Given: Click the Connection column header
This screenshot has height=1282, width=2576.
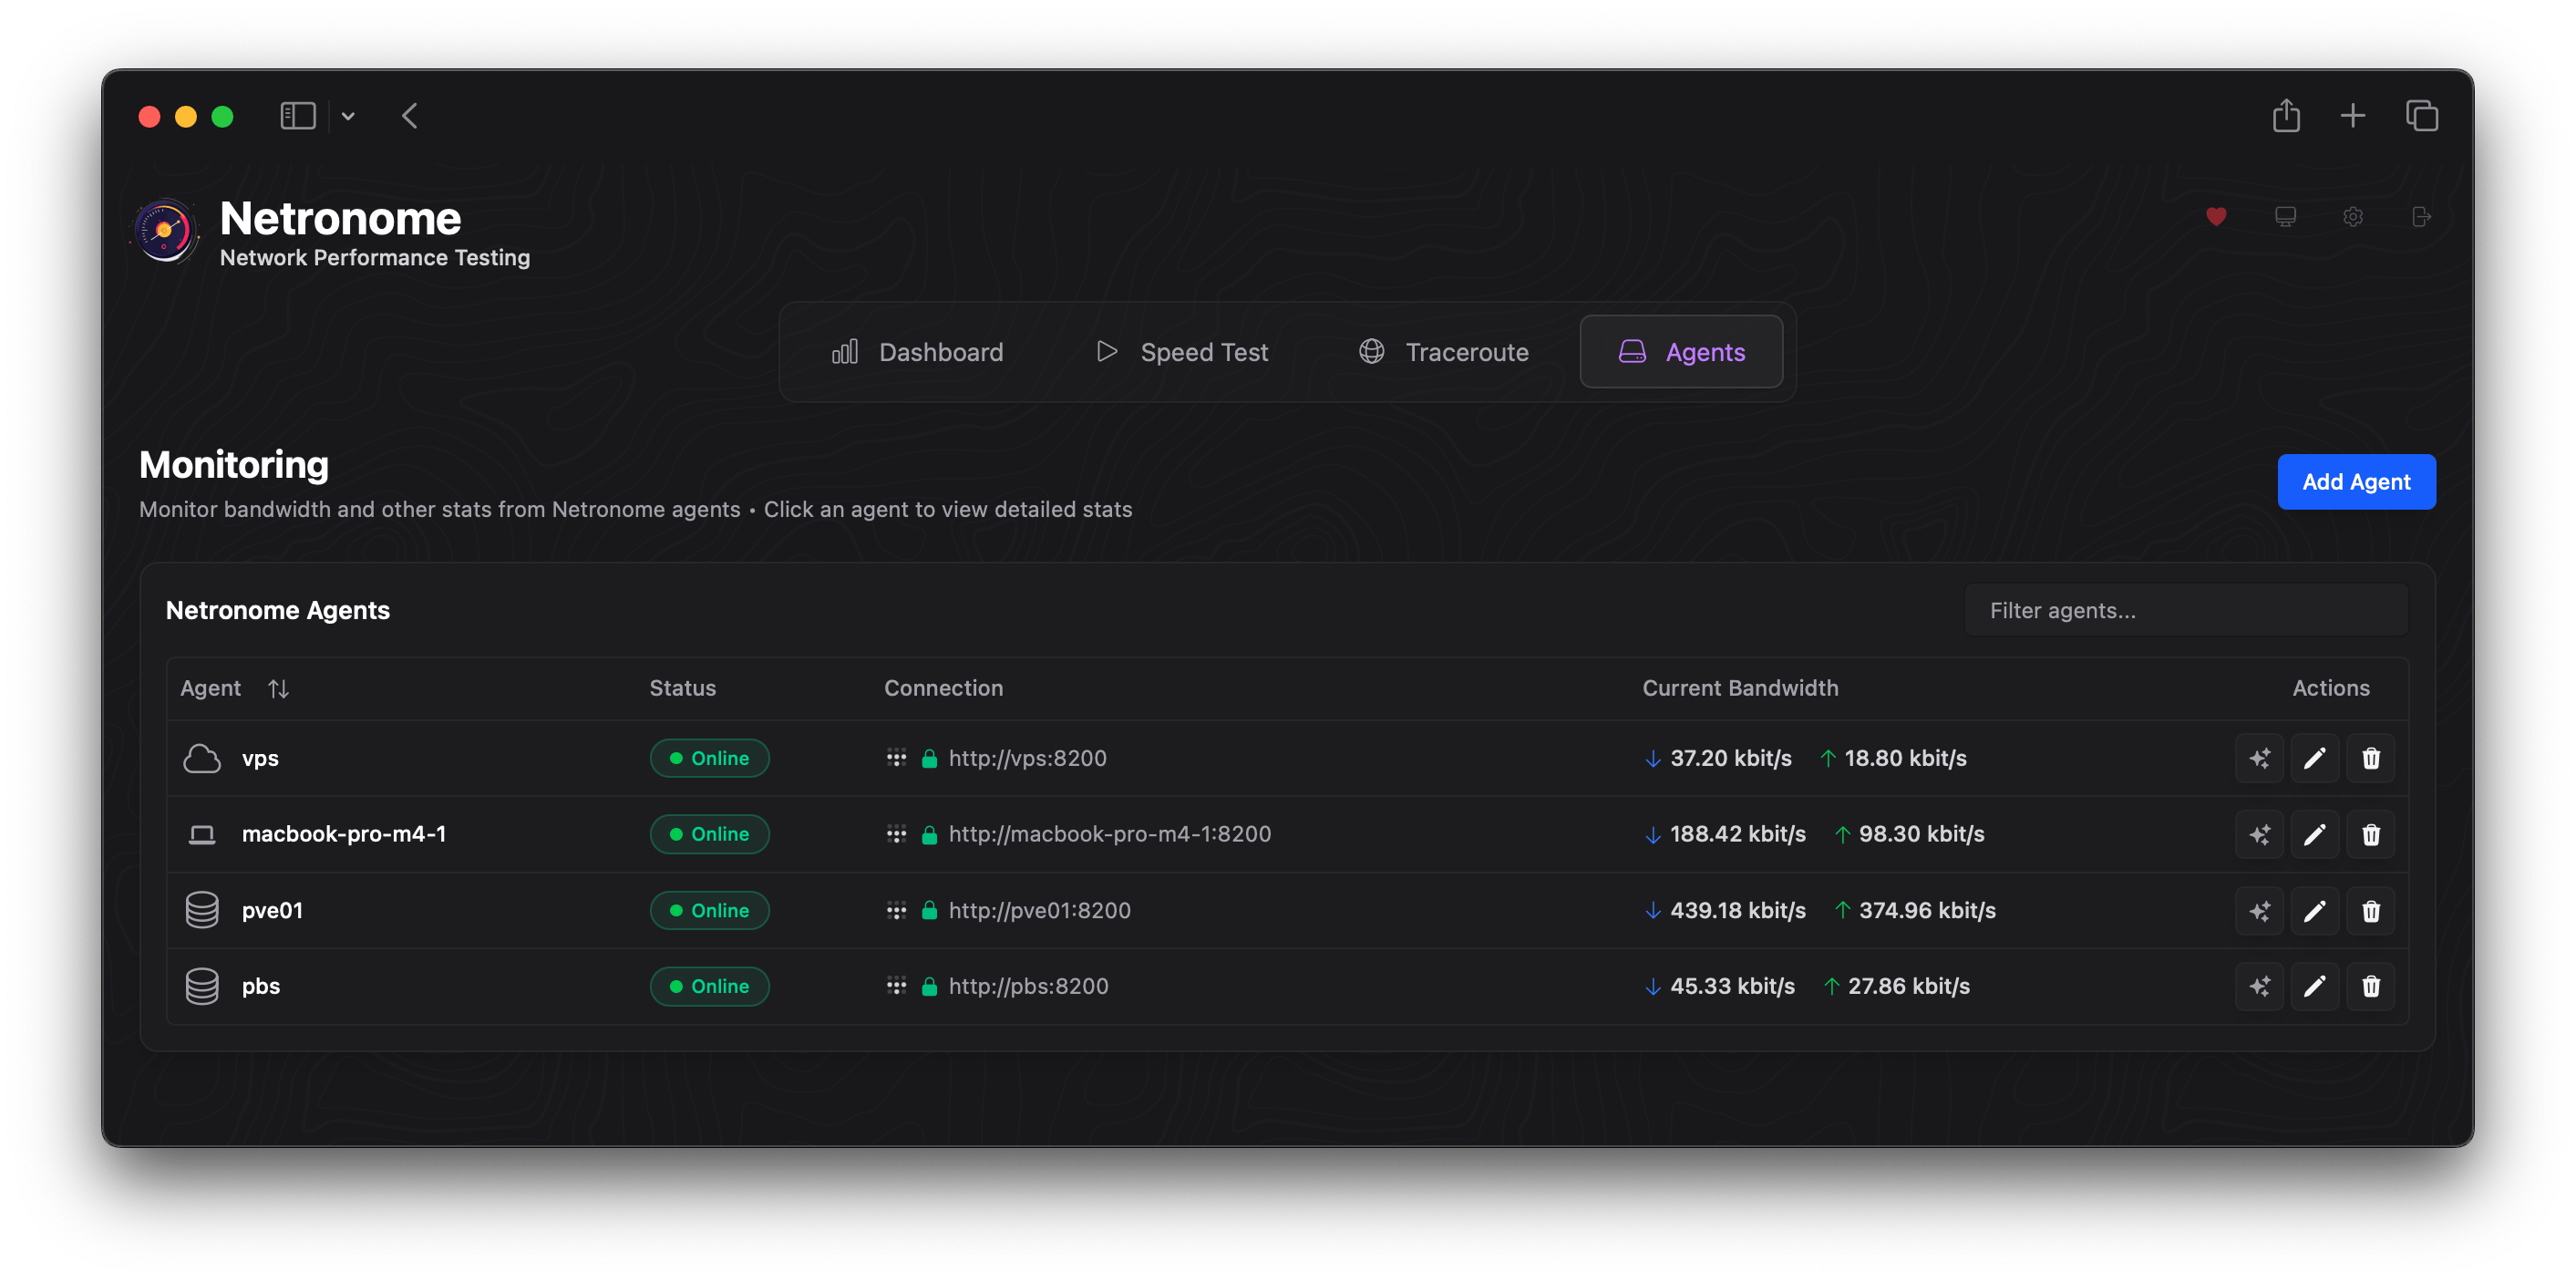Looking at the screenshot, I should pyautogui.click(x=943, y=688).
